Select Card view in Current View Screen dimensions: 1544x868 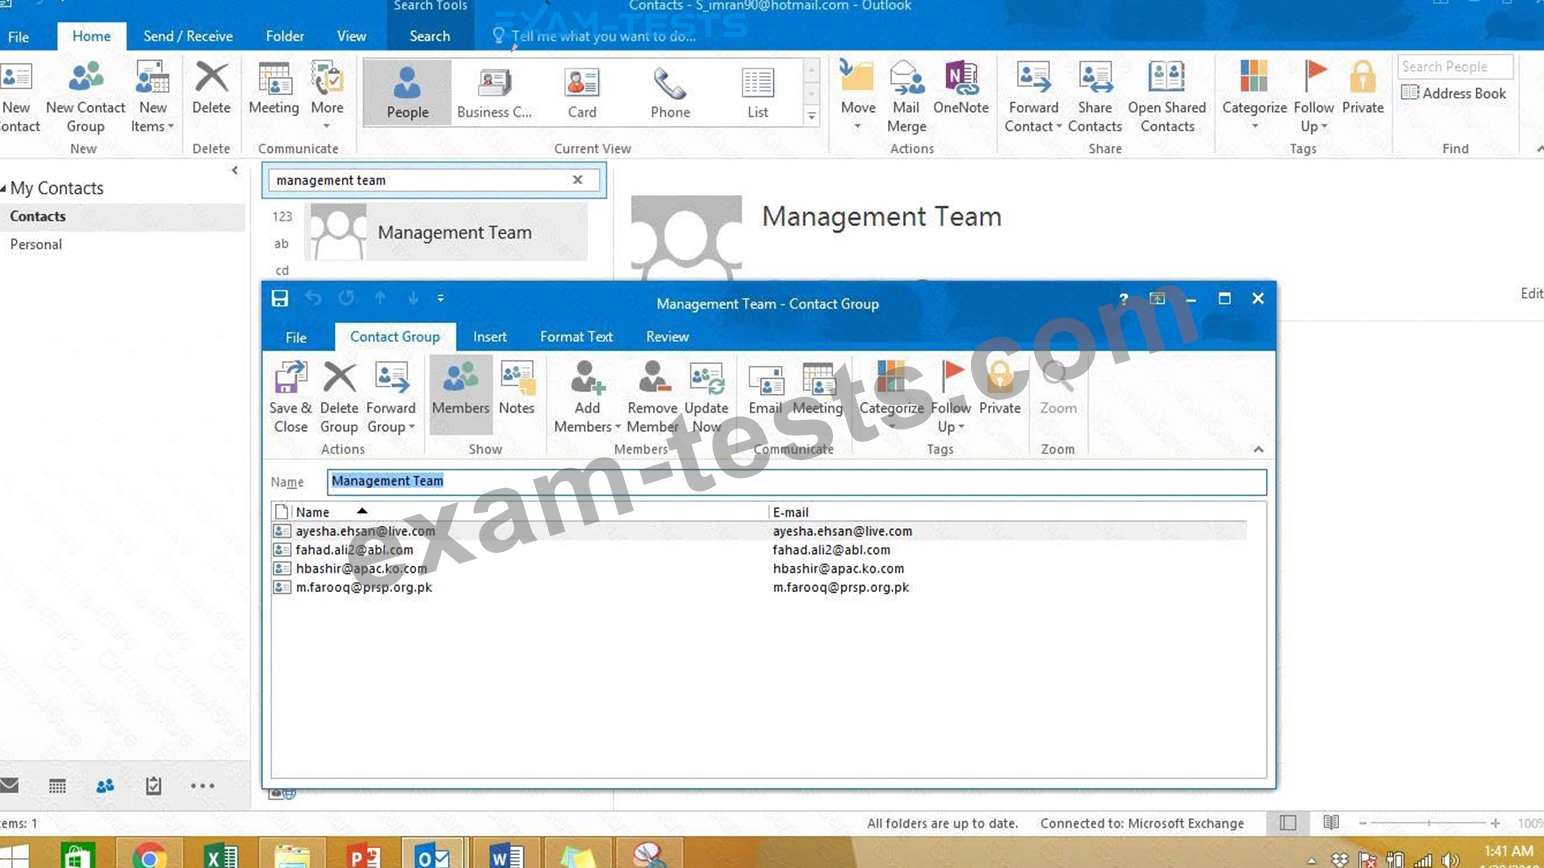coord(582,92)
